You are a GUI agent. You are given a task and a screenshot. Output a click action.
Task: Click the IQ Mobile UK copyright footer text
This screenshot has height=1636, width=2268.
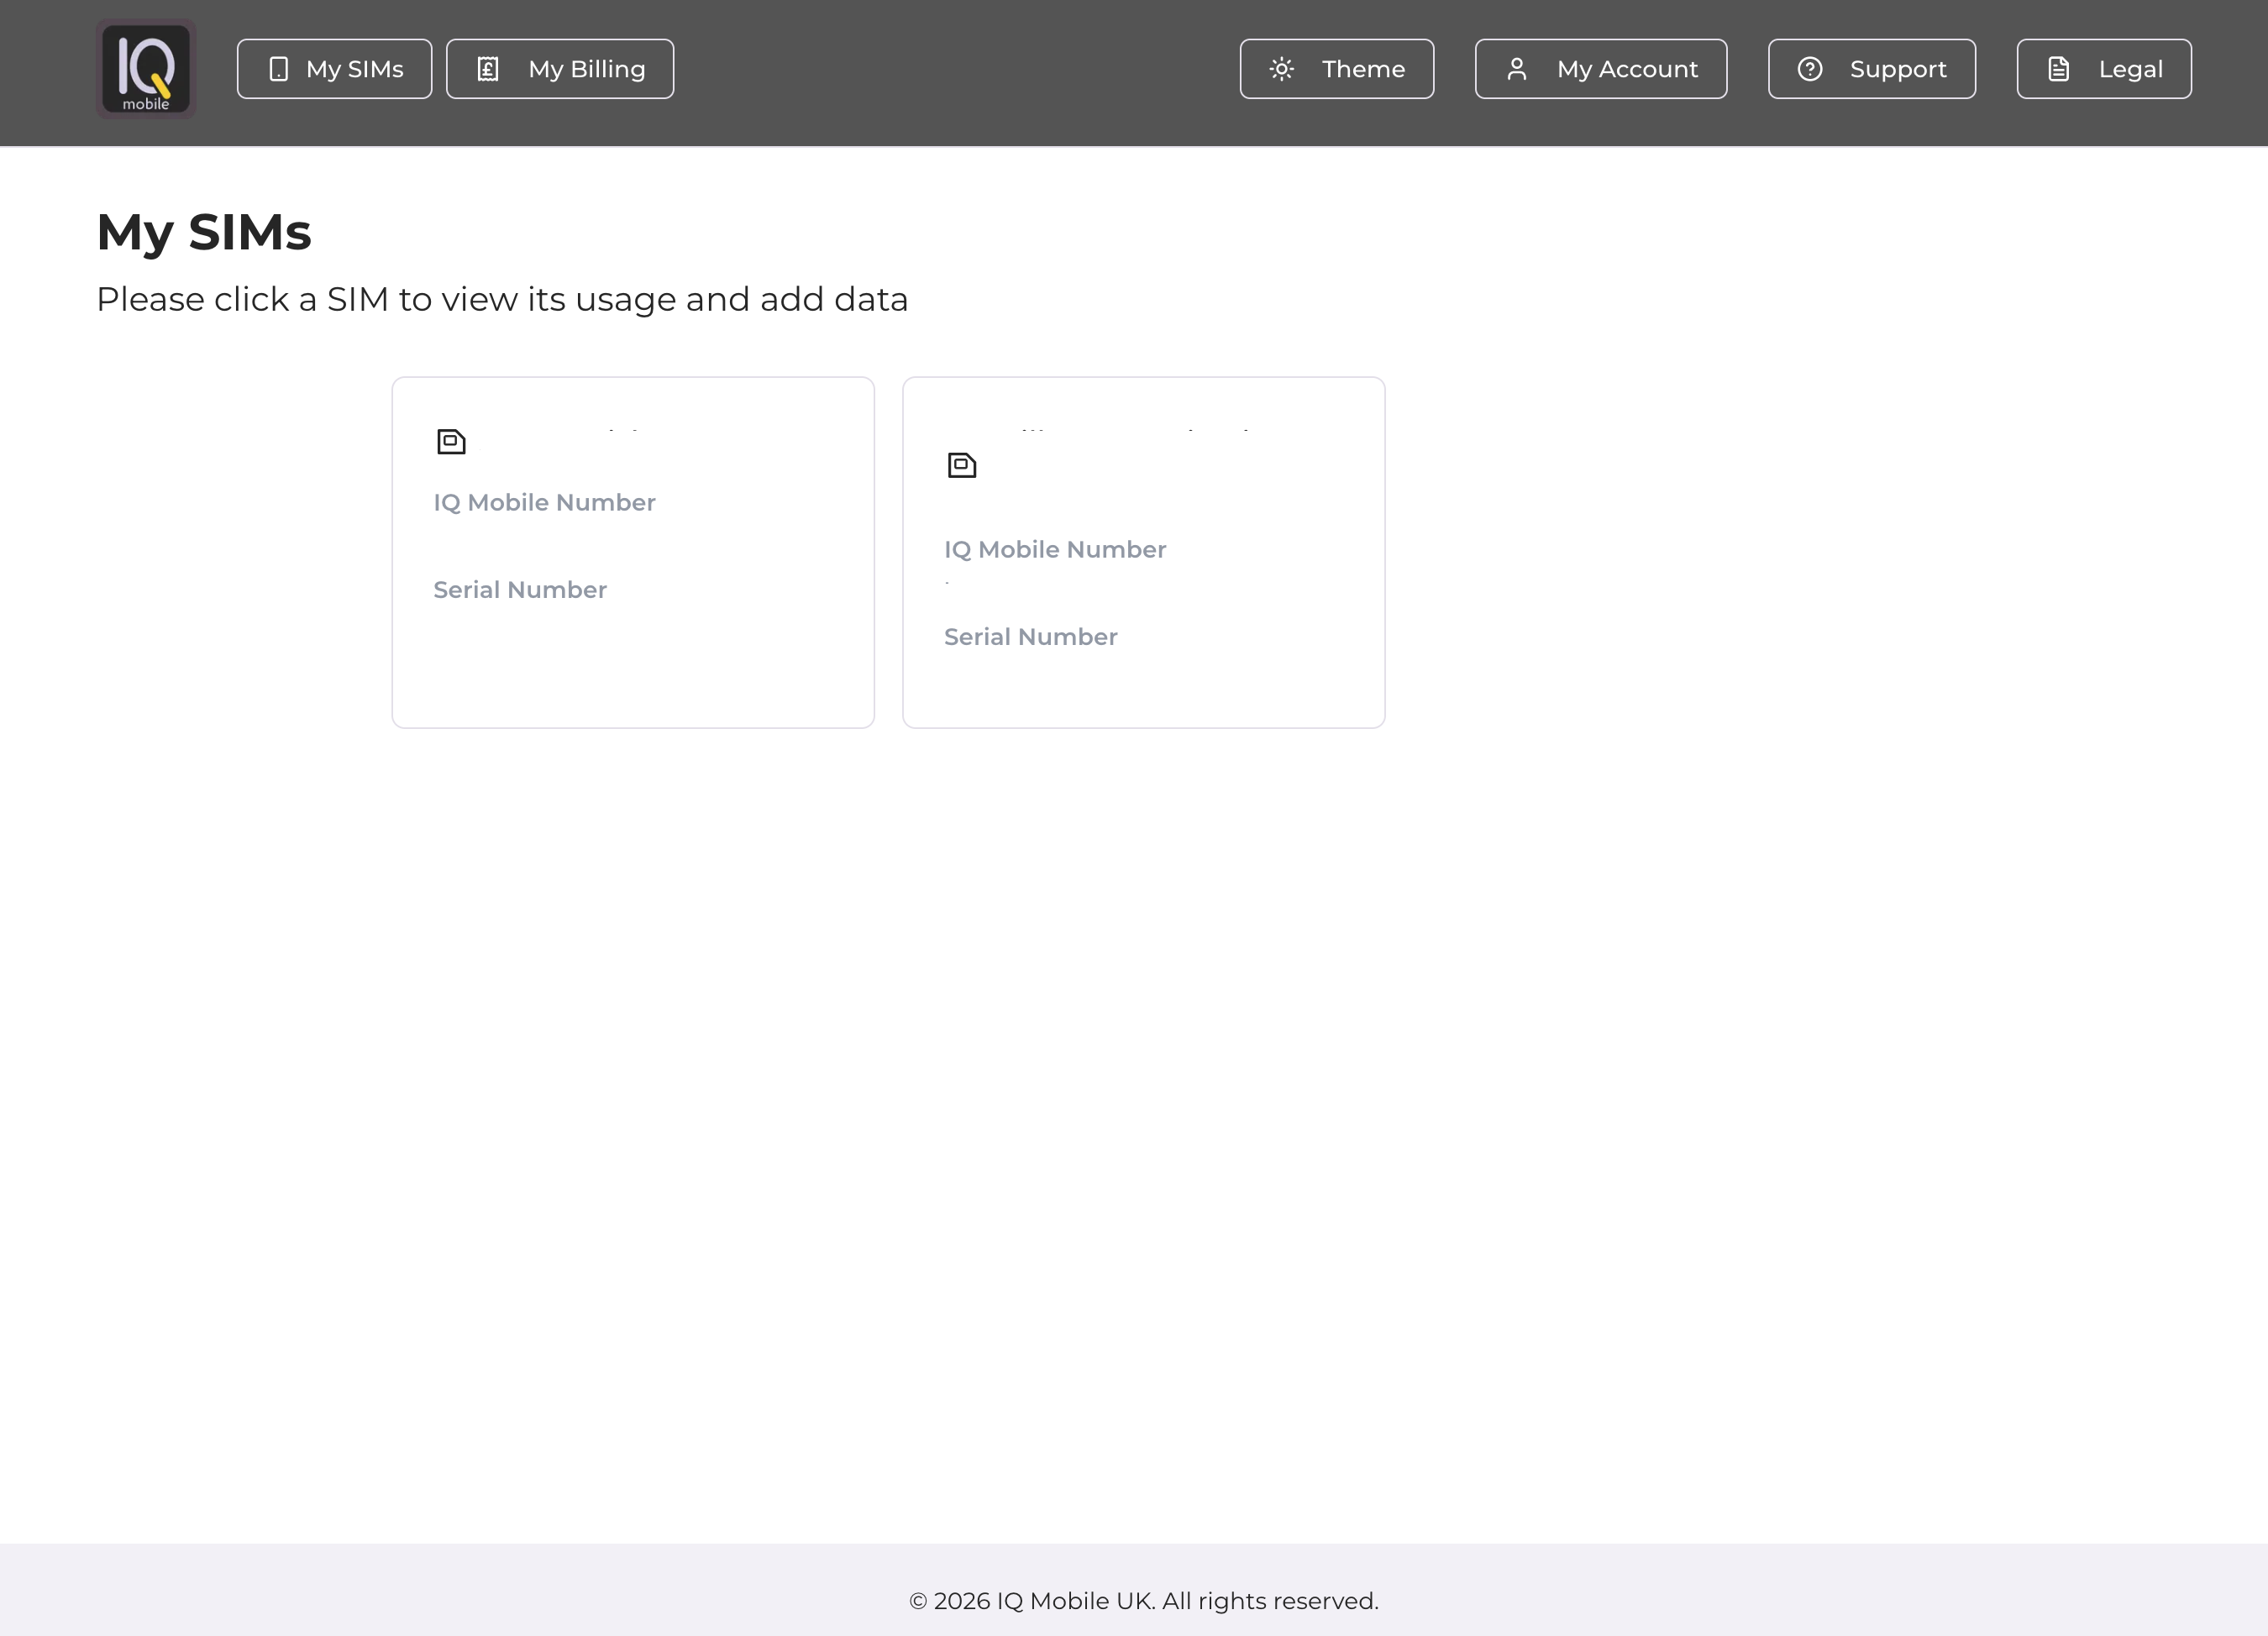coord(1143,1601)
